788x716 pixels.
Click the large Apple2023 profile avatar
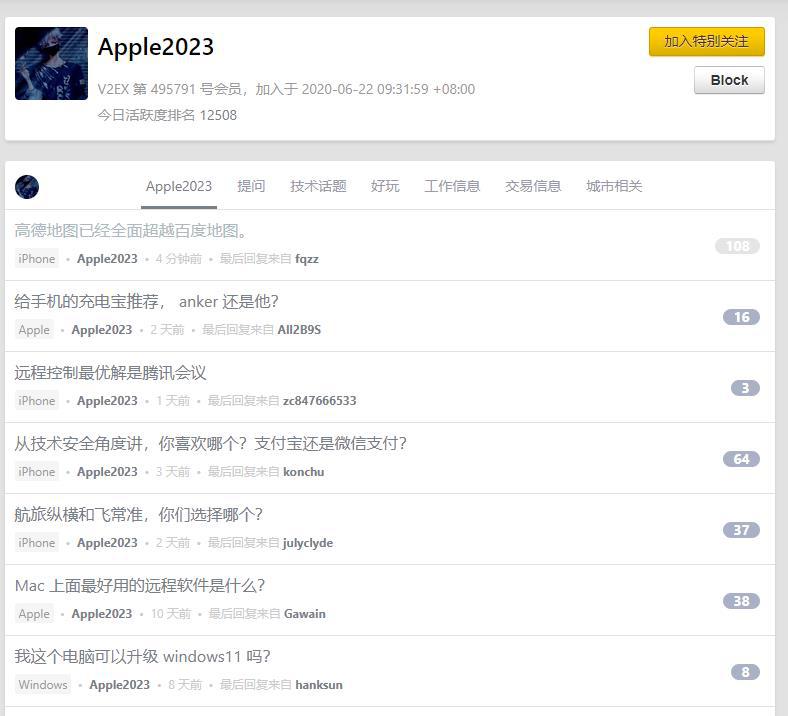click(x=51, y=64)
